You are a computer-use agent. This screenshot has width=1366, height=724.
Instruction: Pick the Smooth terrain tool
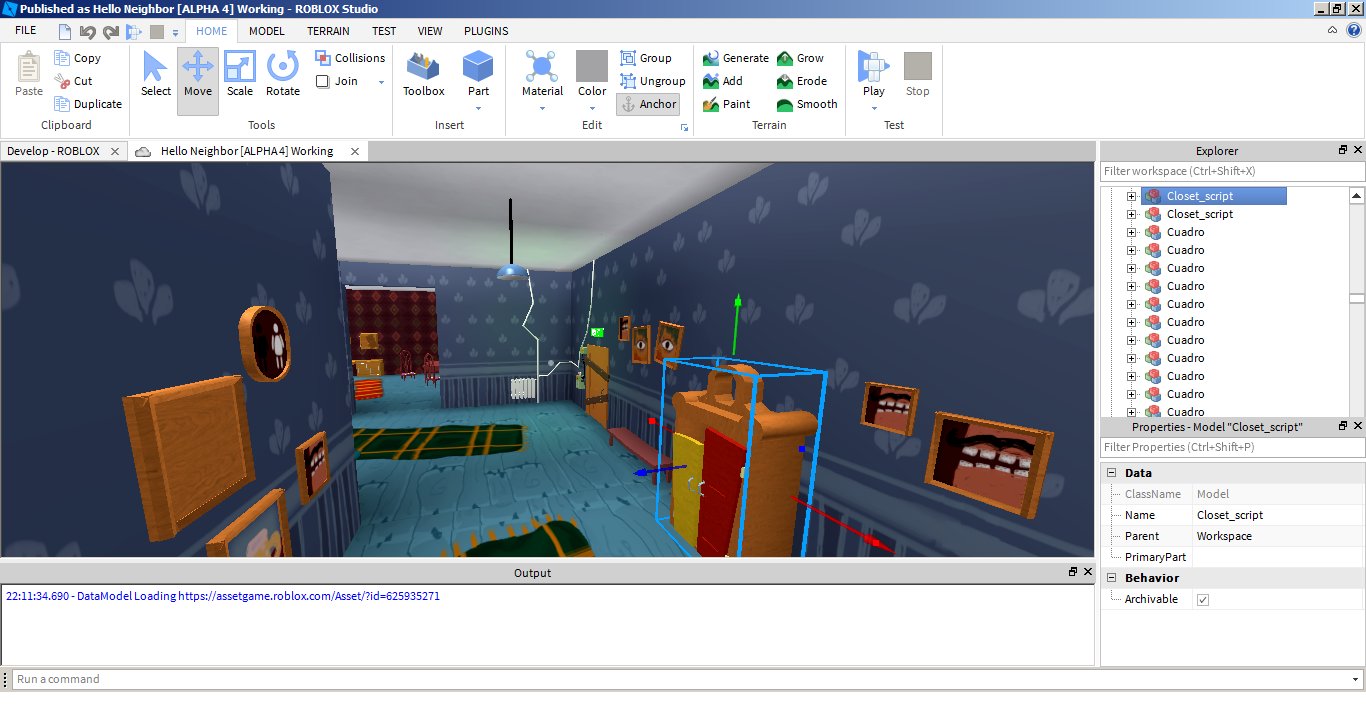click(807, 104)
